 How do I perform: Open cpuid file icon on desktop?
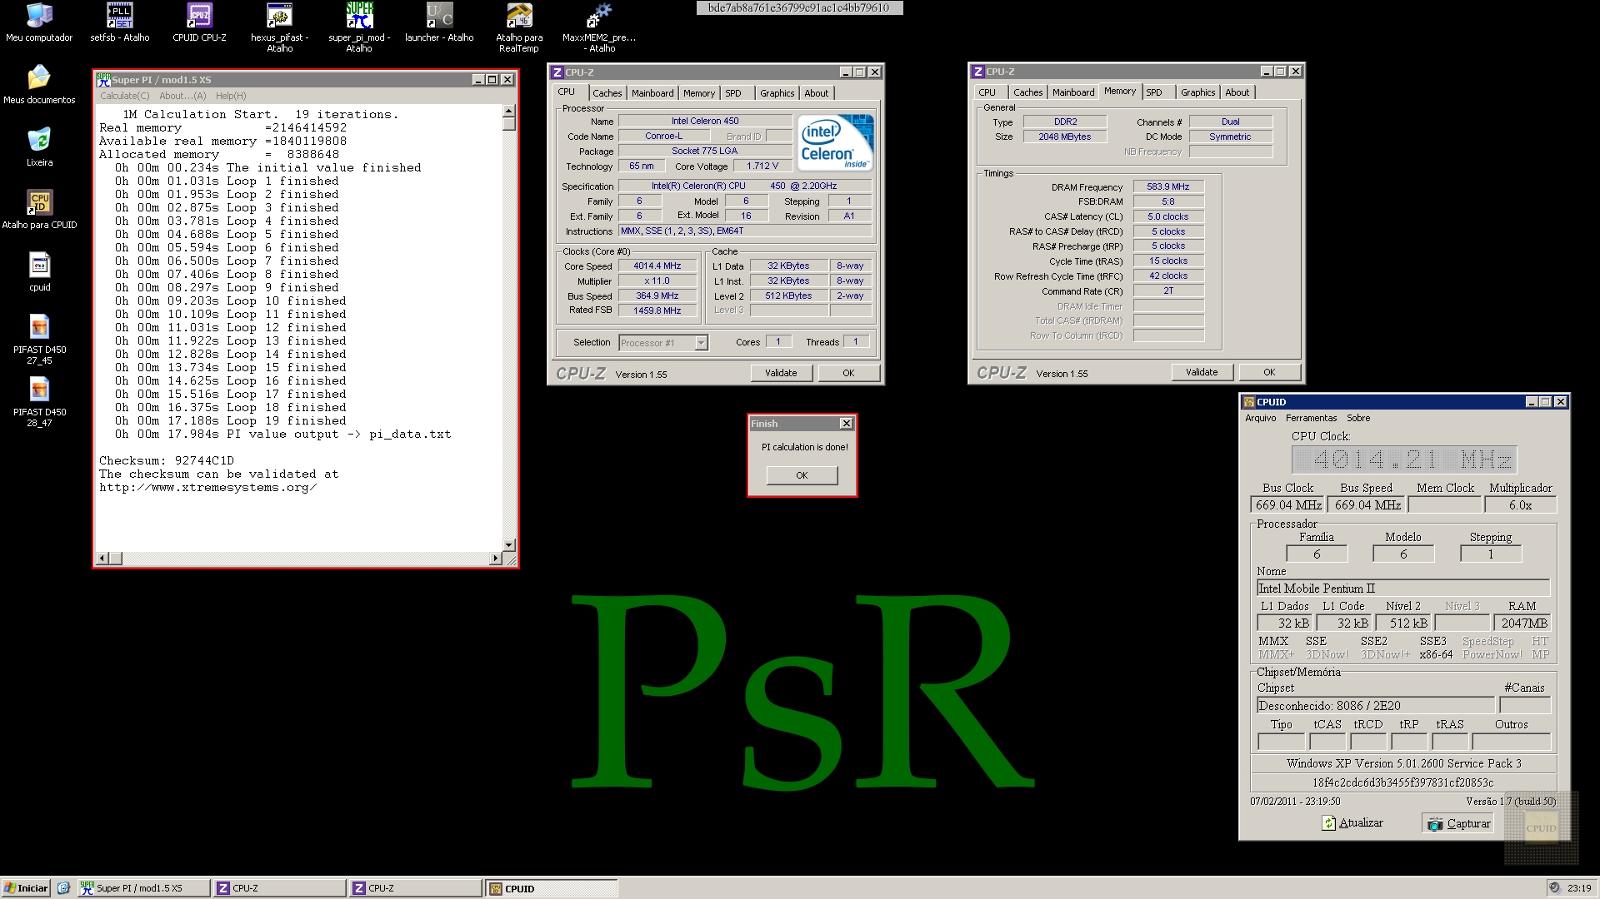pos(39,265)
